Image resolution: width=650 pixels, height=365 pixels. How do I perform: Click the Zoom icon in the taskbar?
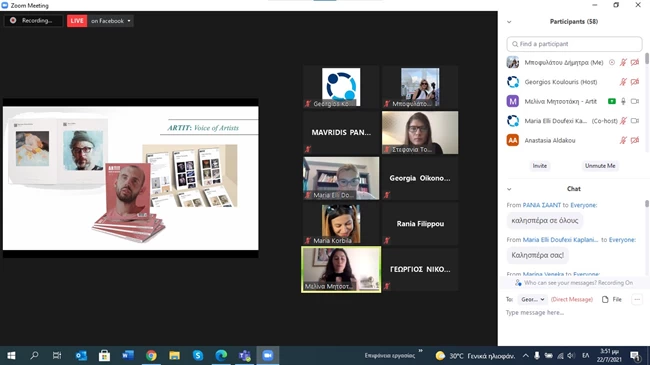point(268,355)
